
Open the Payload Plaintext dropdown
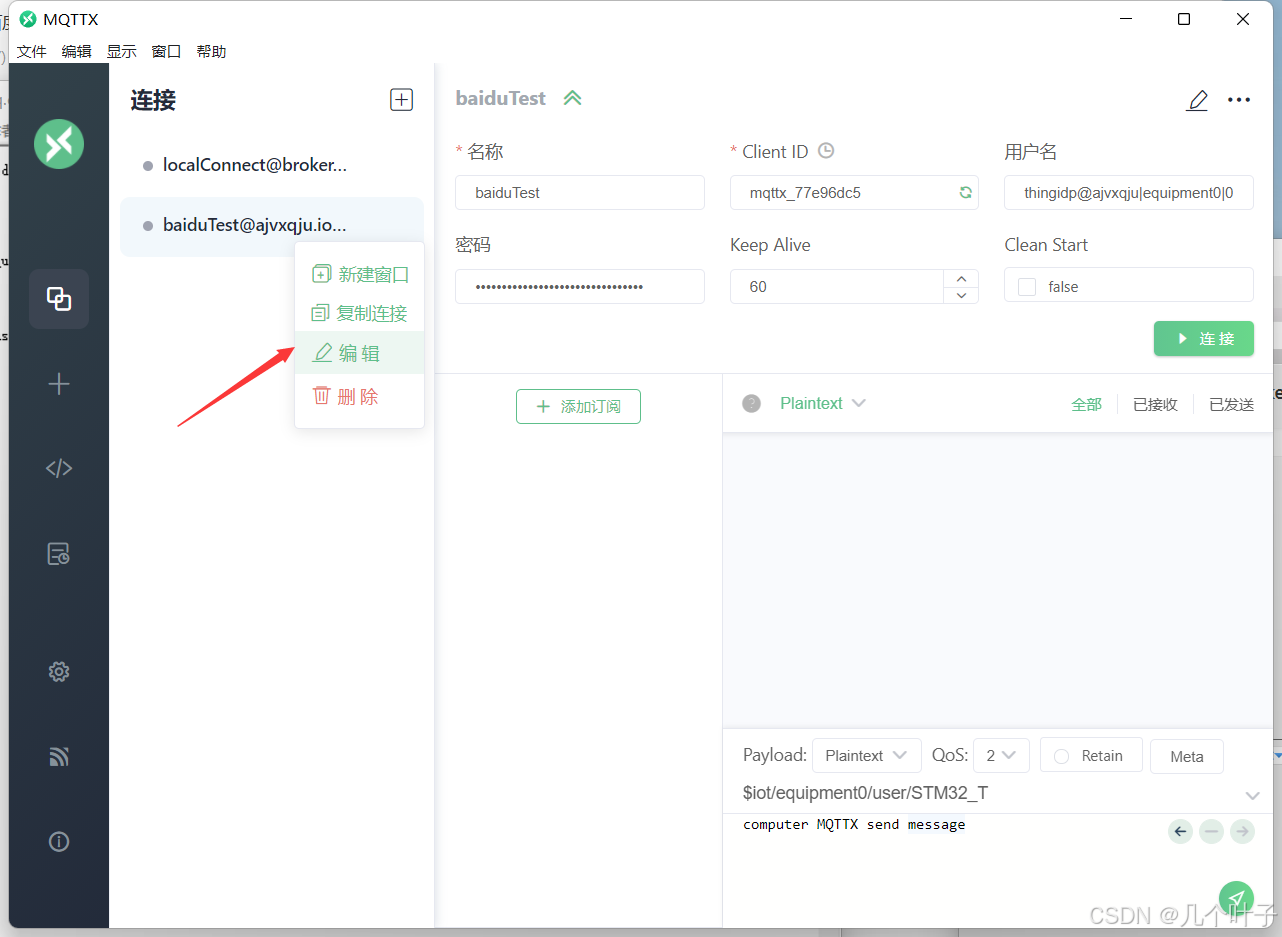(867, 756)
